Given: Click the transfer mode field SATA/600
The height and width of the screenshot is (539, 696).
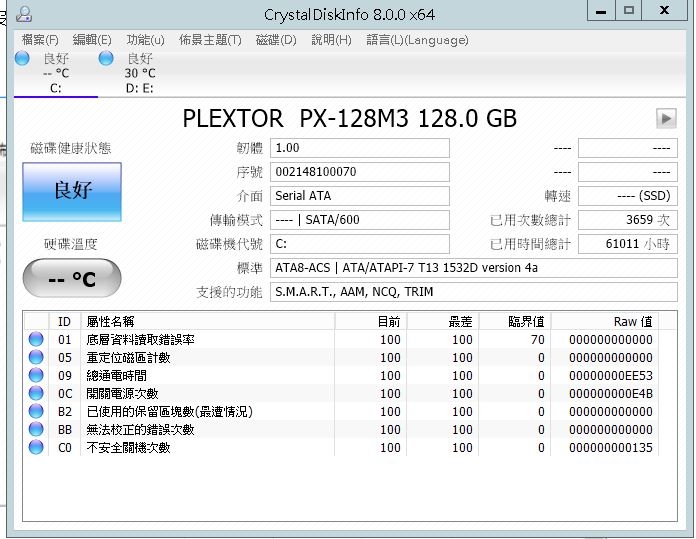Looking at the screenshot, I should [360, 220].
